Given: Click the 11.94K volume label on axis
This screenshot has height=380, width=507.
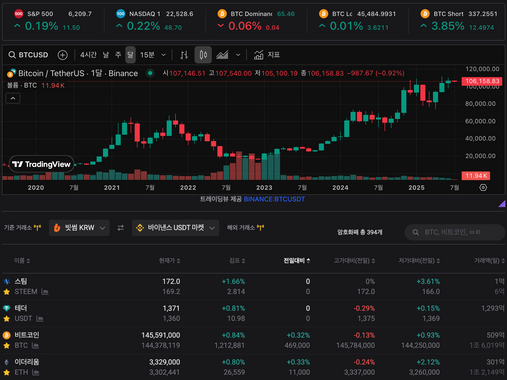Looking at the screenshot, I should click(x=476, y=176).
